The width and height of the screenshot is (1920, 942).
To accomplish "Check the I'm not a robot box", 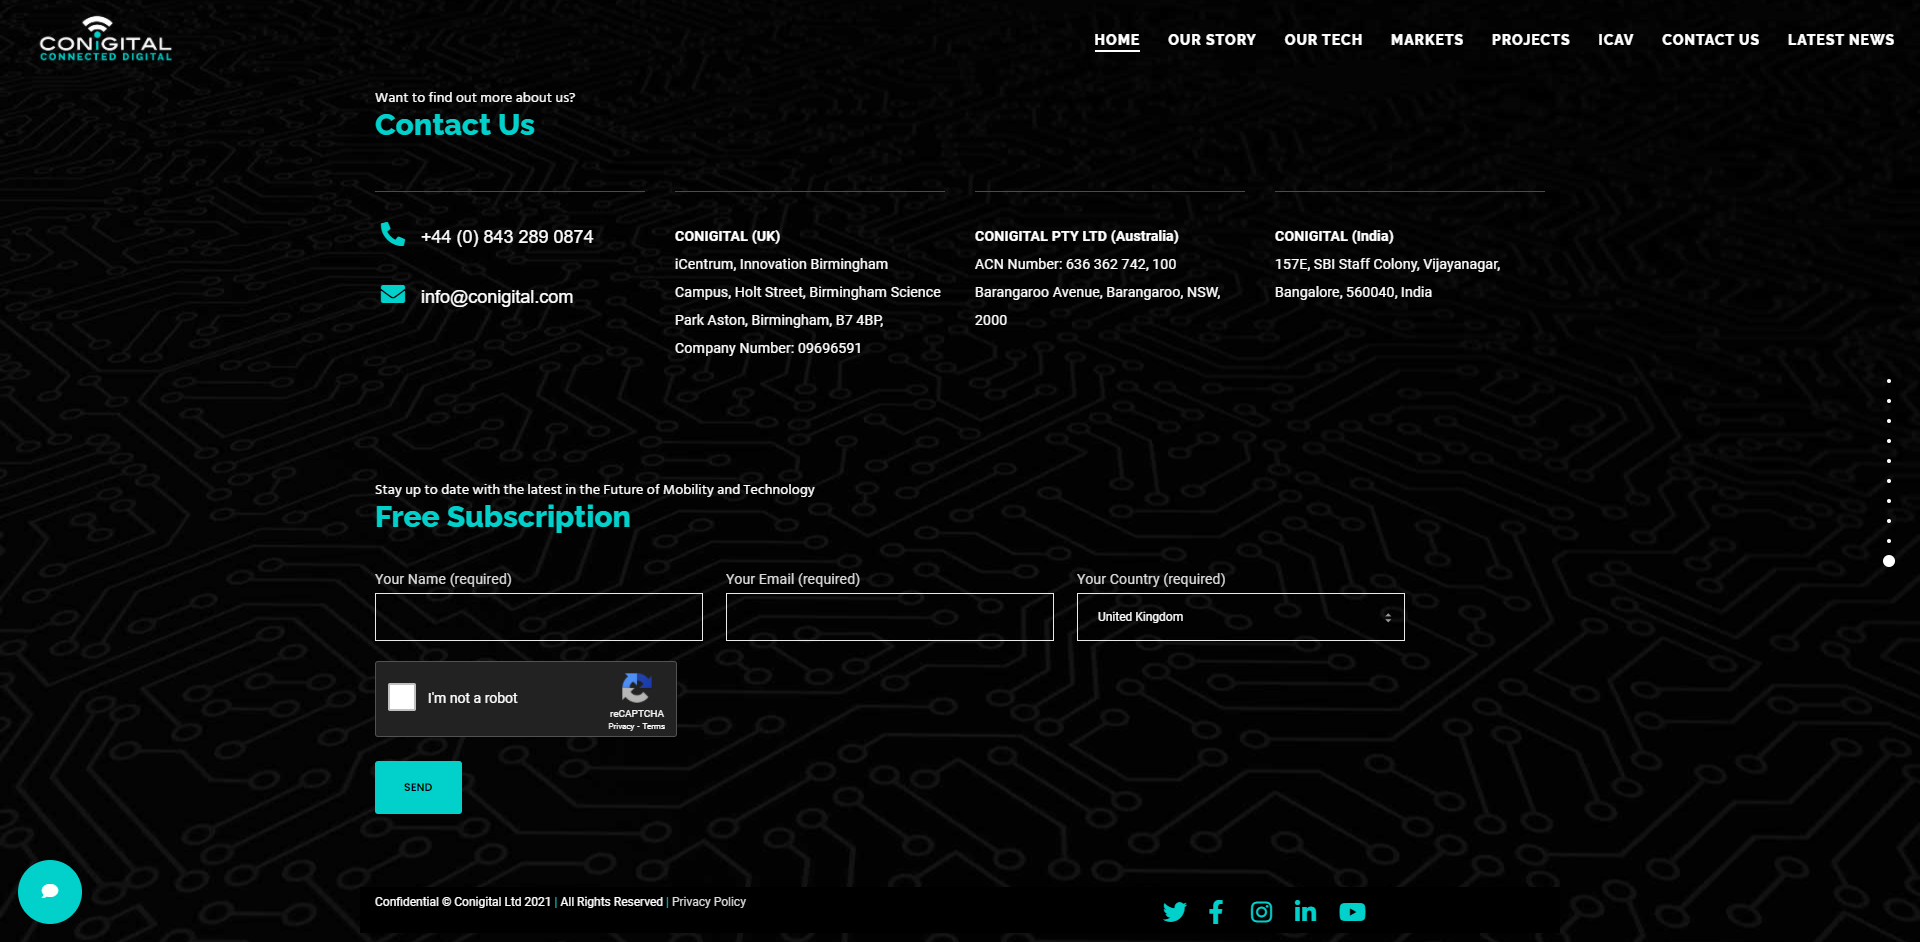I will pos(402,697).
